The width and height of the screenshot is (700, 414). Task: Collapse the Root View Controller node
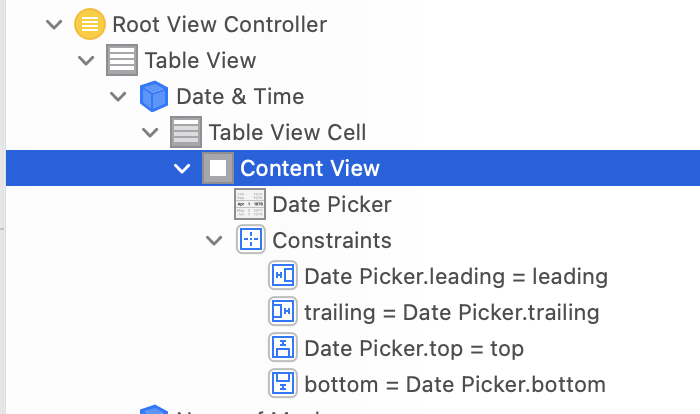pos(54,25)
